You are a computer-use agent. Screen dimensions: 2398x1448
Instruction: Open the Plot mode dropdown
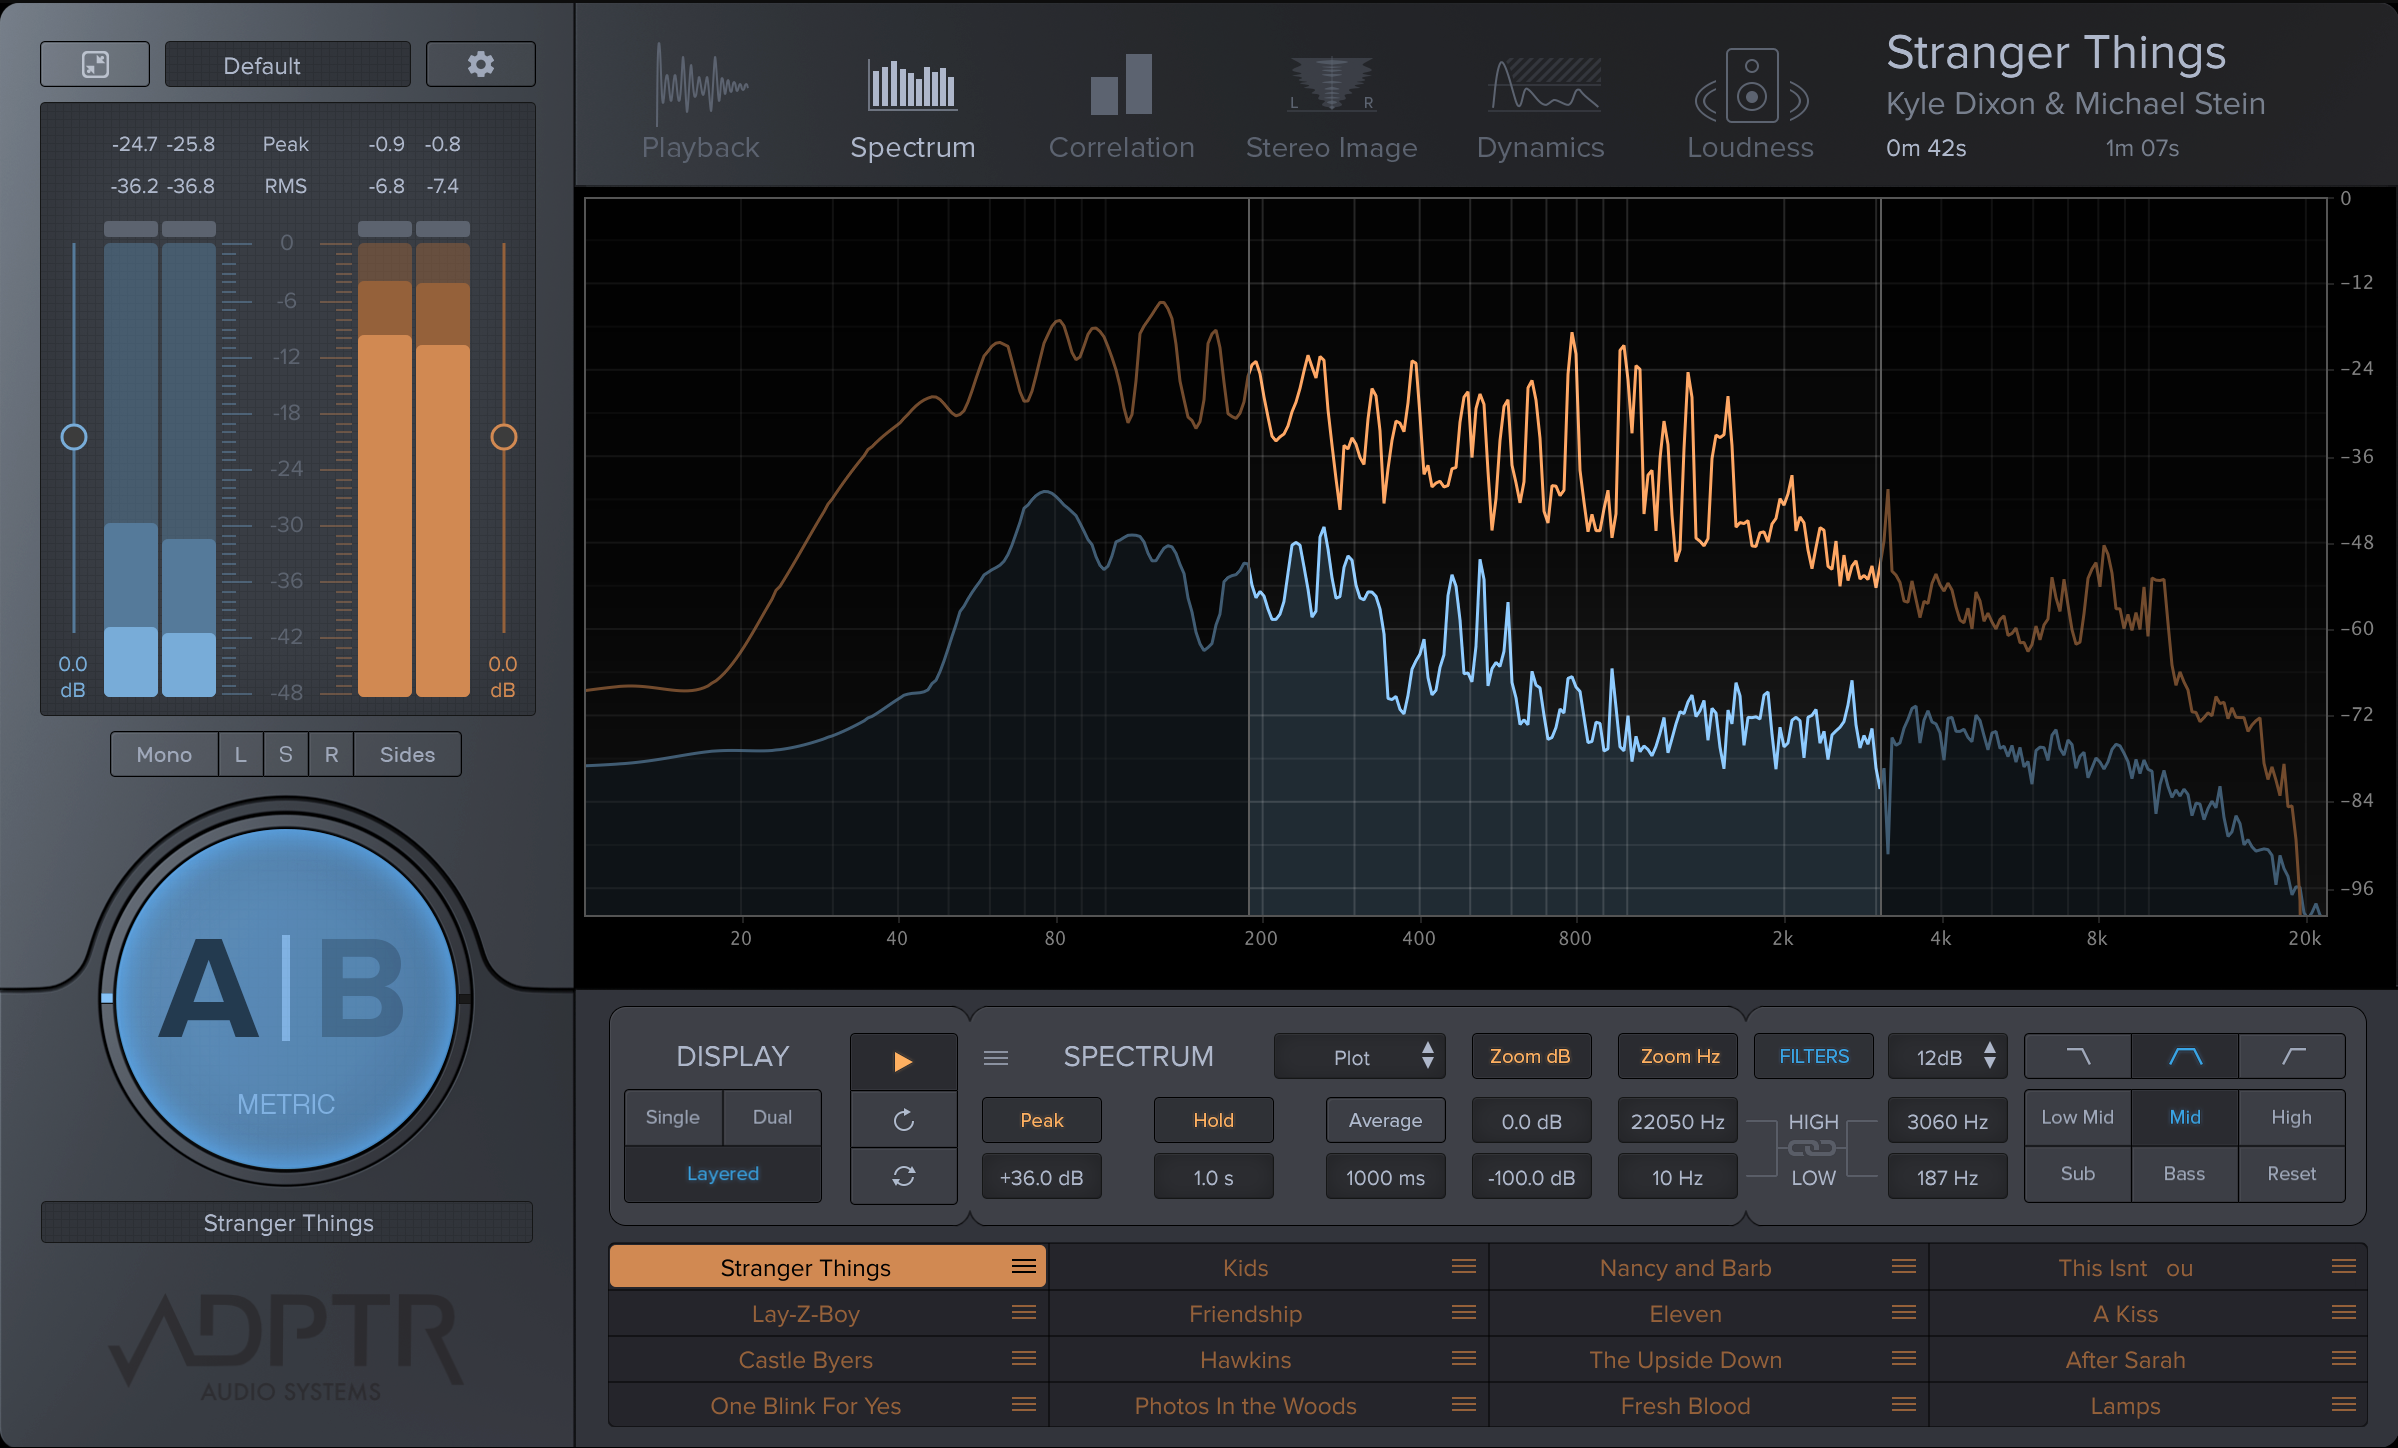(x=1359, y=1057)
